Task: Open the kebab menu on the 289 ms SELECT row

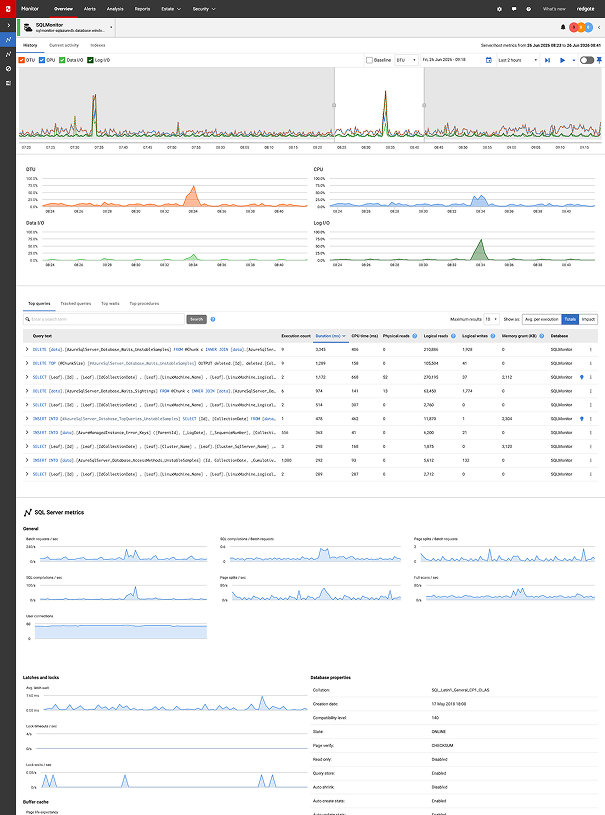Action: (590, 474)
